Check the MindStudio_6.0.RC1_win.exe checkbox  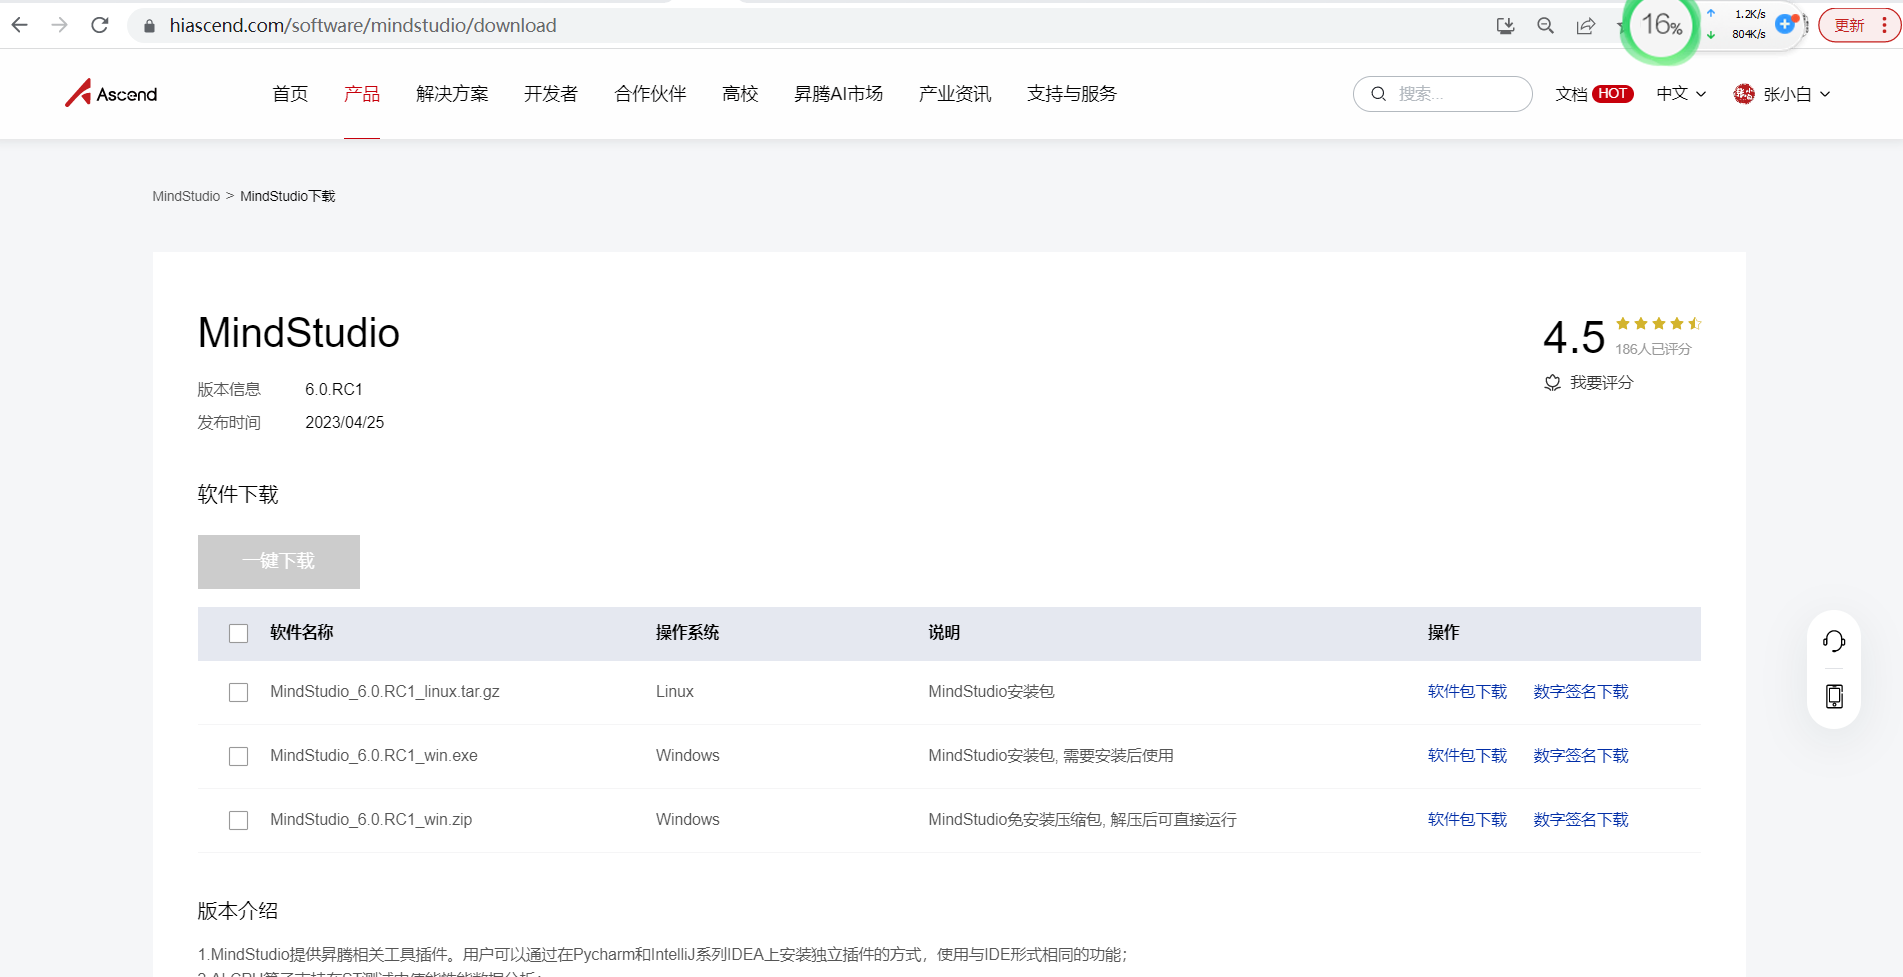pyautogui.click(x=238, y=756)
